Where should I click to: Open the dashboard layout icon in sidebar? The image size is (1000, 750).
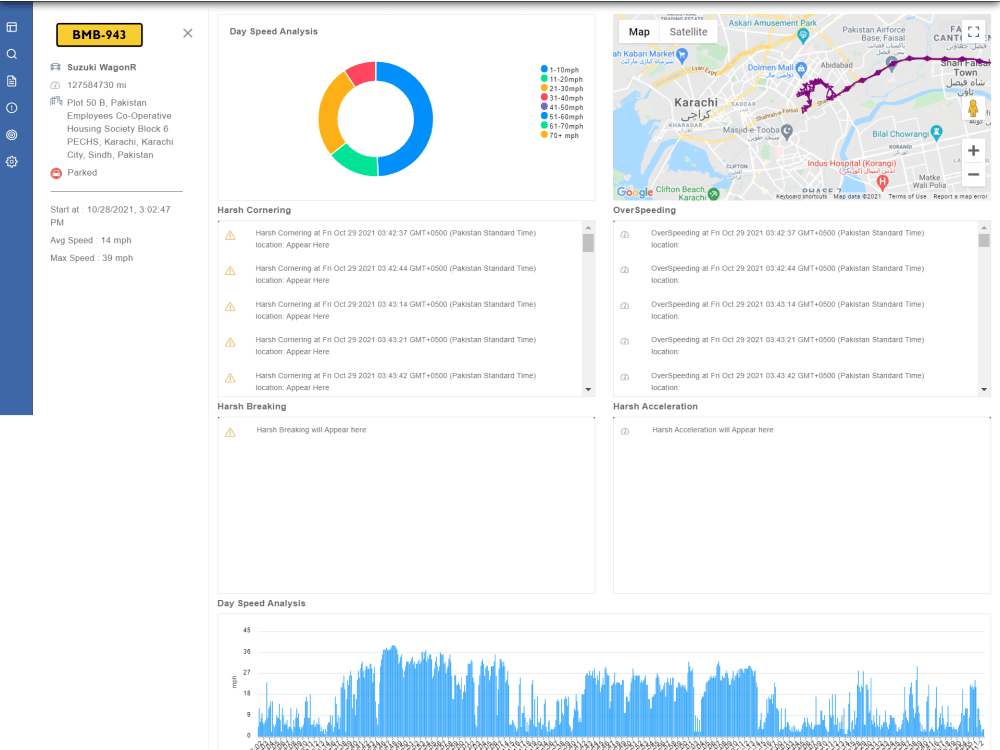coord(11,27)
